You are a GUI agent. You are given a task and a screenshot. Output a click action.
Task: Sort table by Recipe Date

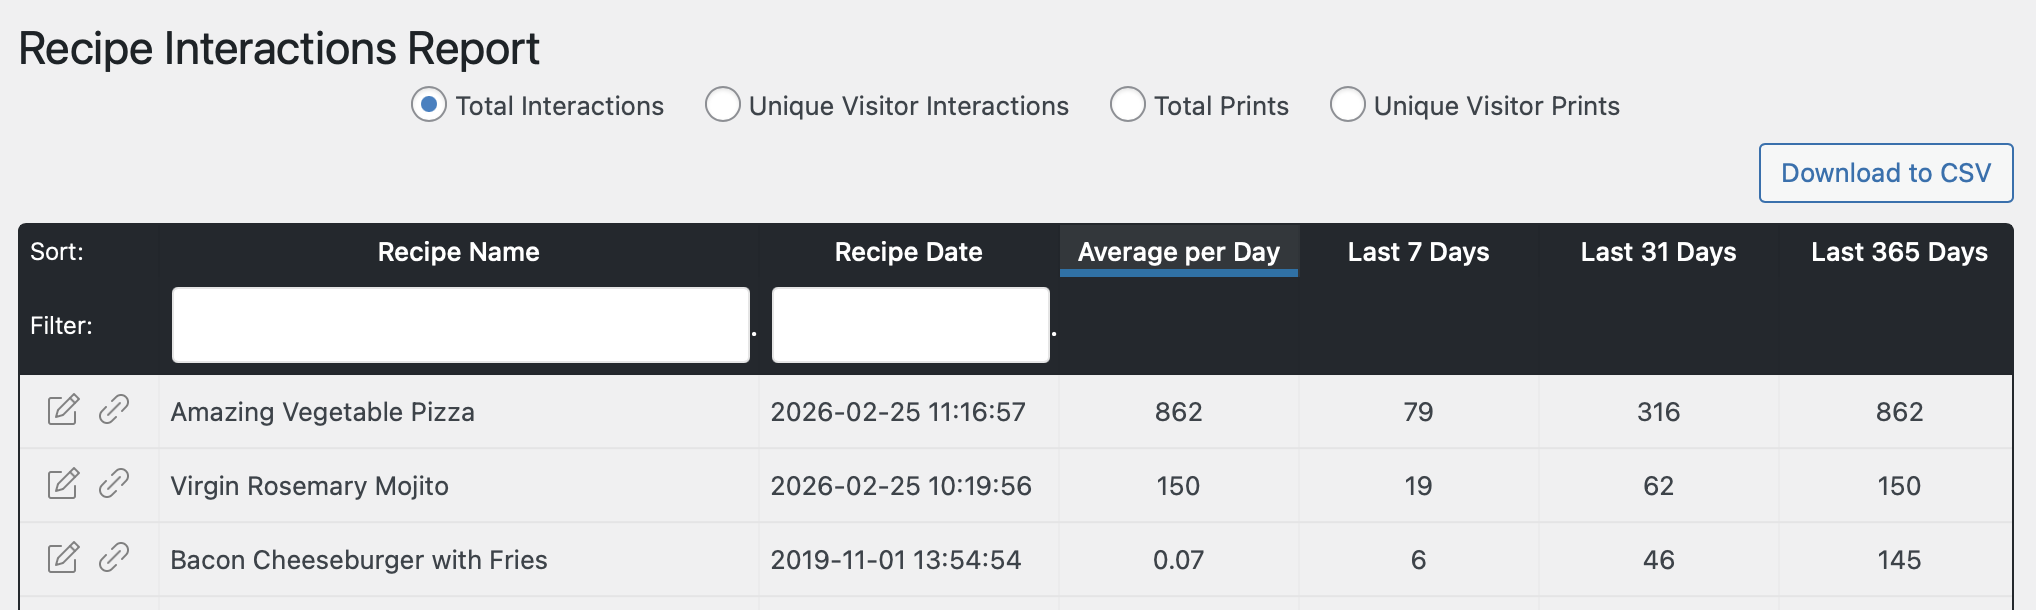908,252
